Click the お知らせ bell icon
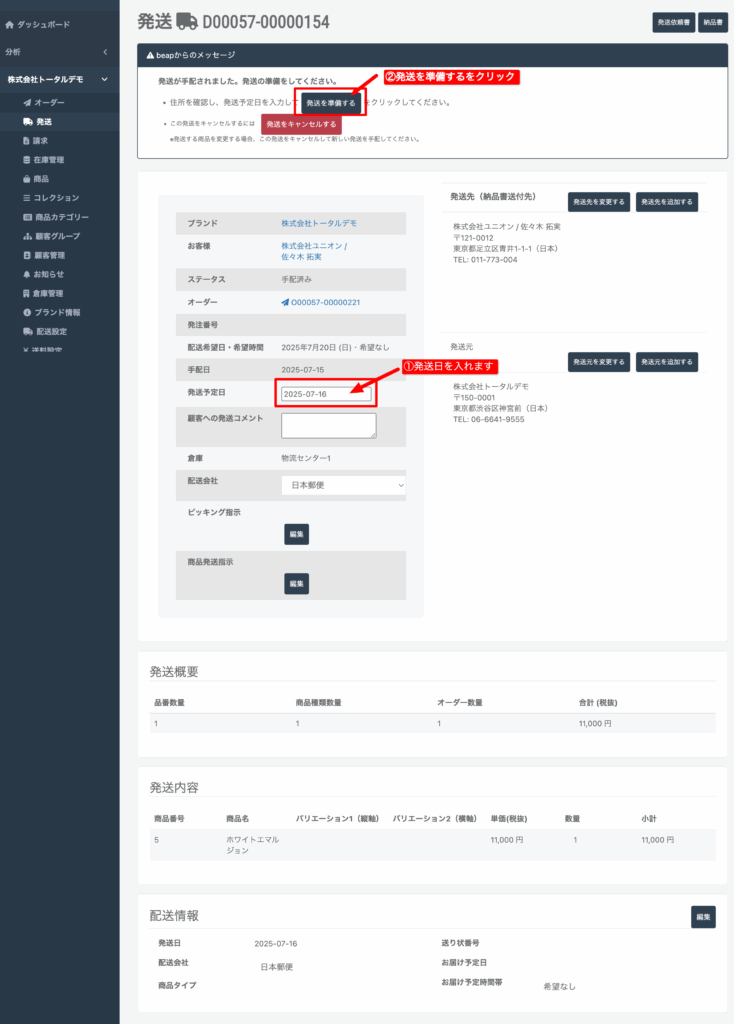734x1024 pixels. coord(28,274)
